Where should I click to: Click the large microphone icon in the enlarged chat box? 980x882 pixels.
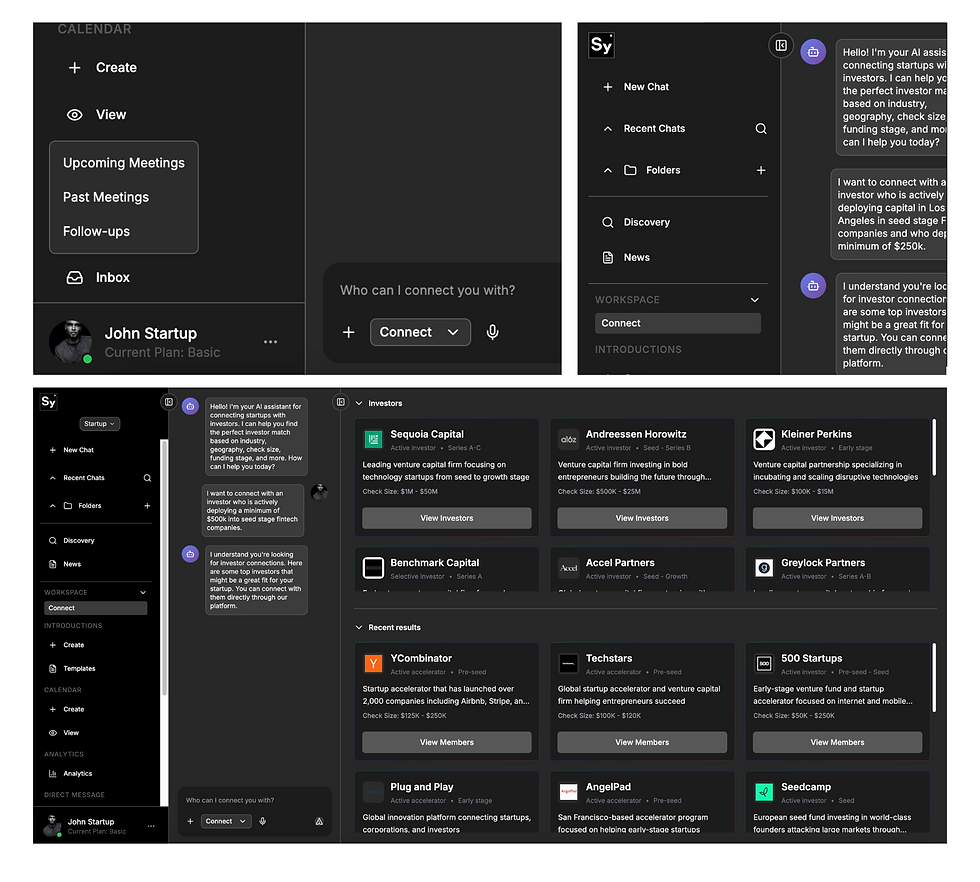(x=492, y=333)
